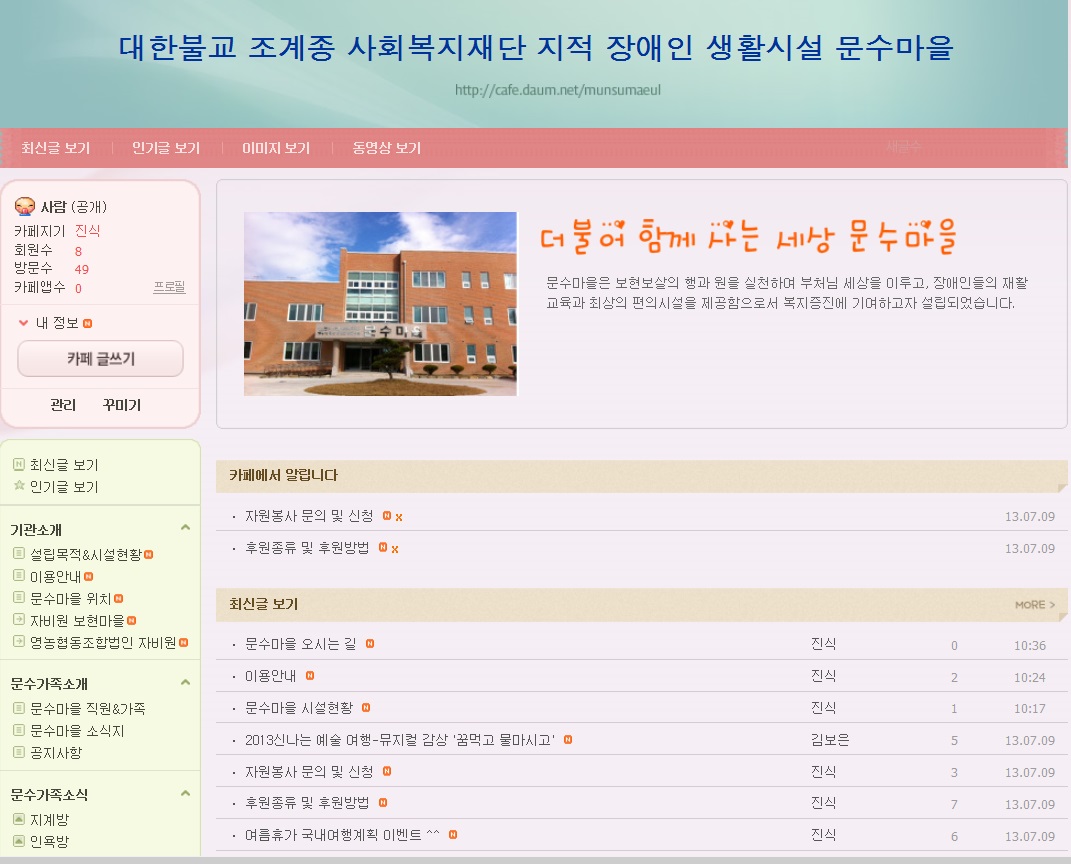Click the star icon beside 인기글 보기

19,486
